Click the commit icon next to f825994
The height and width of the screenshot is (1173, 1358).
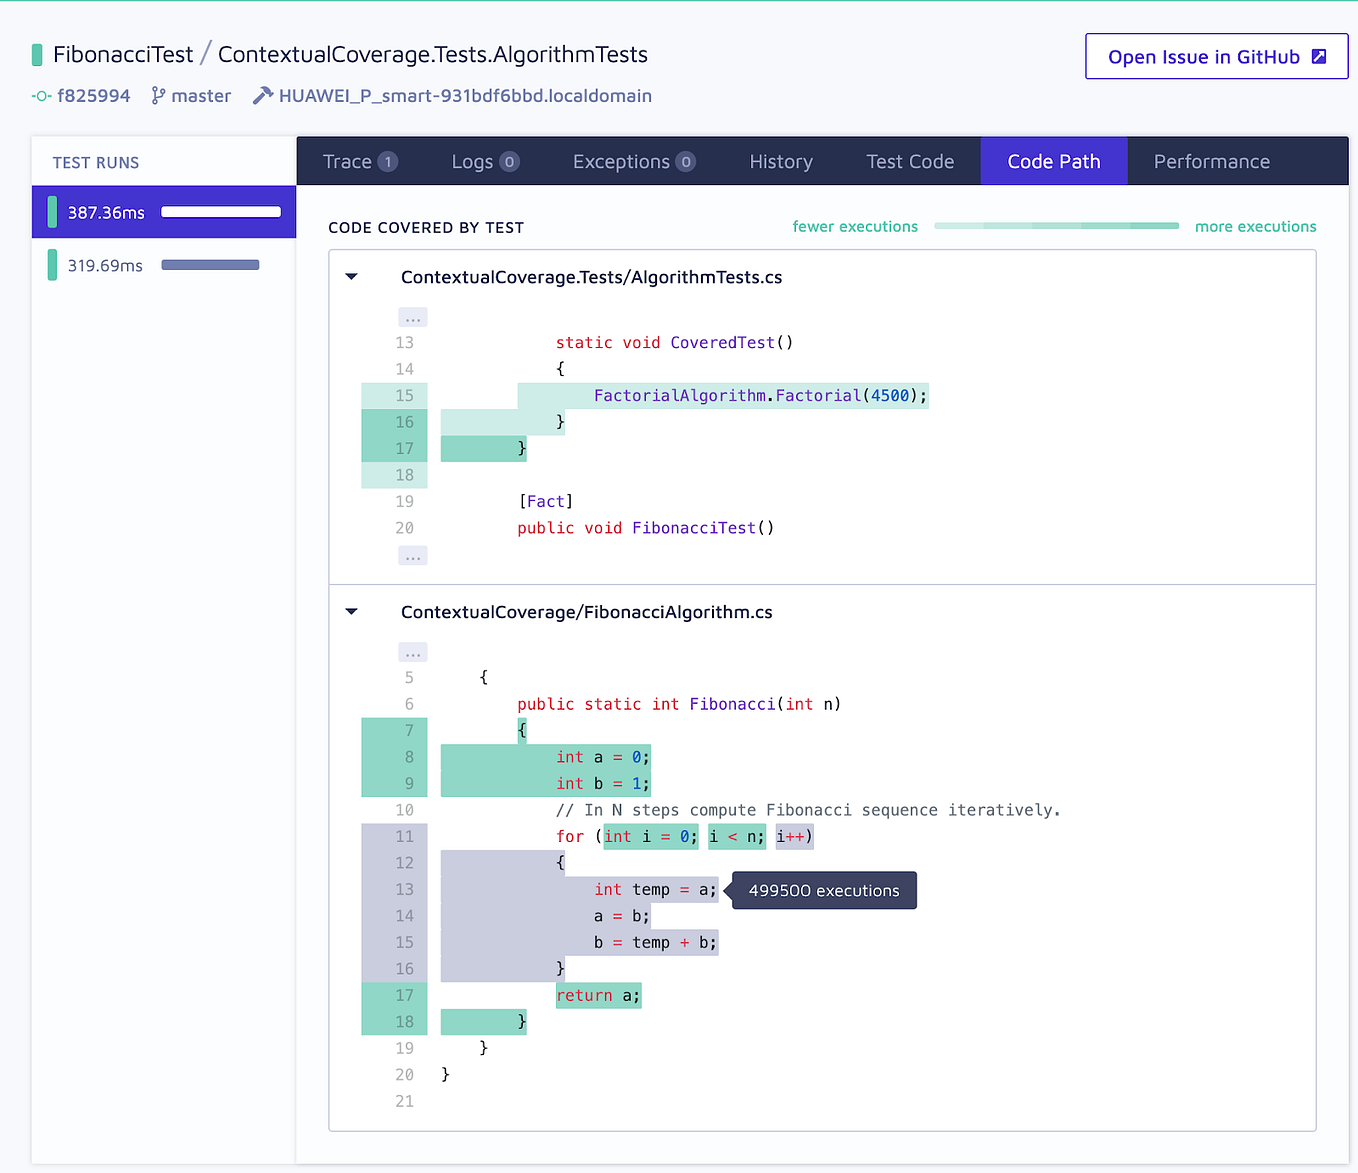coord(40,96)
